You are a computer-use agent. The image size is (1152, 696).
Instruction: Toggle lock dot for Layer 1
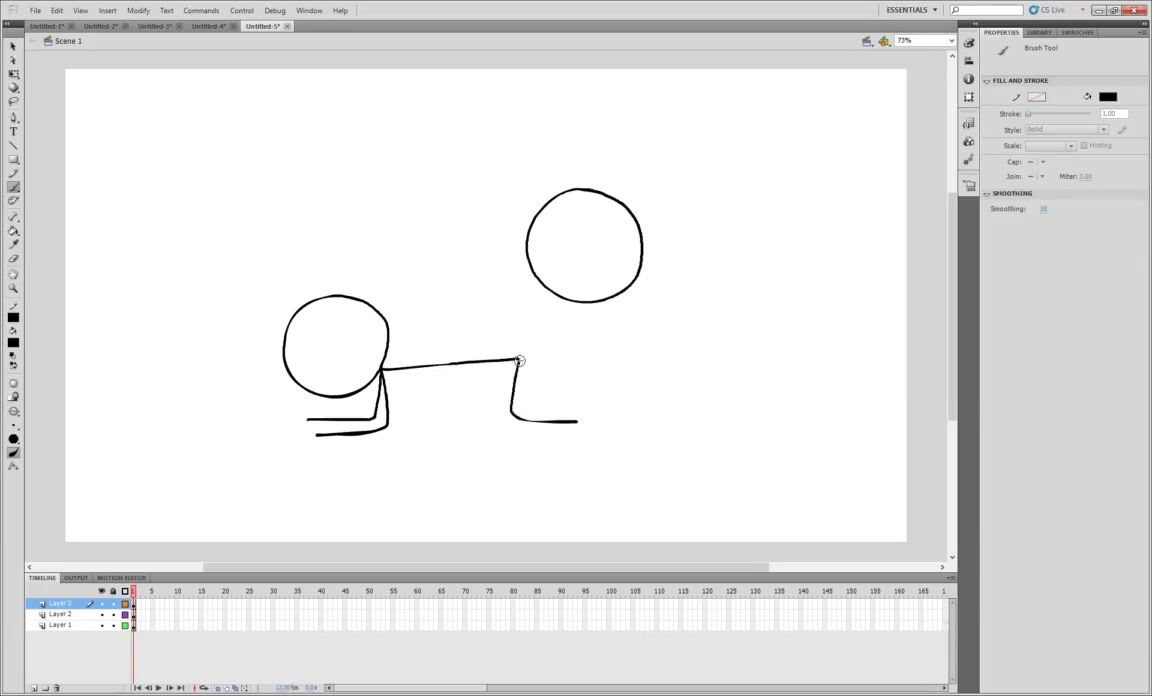pos(113,625)
